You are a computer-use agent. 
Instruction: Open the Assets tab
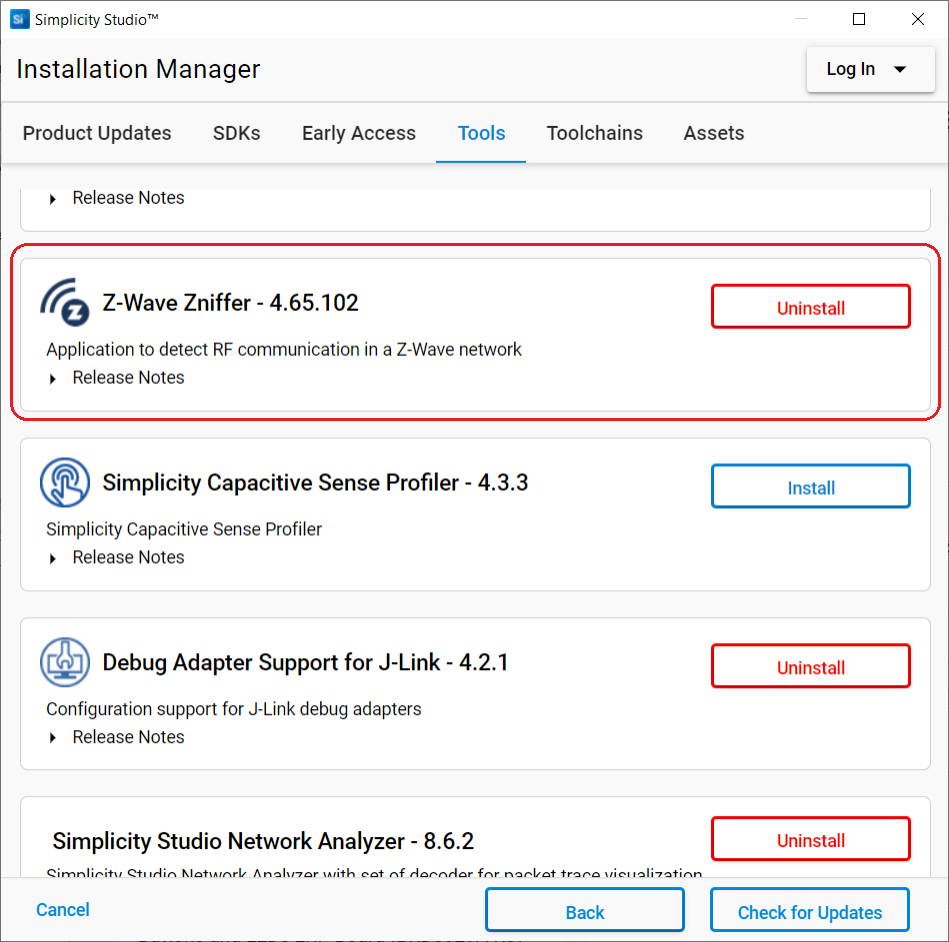point(713,132)
